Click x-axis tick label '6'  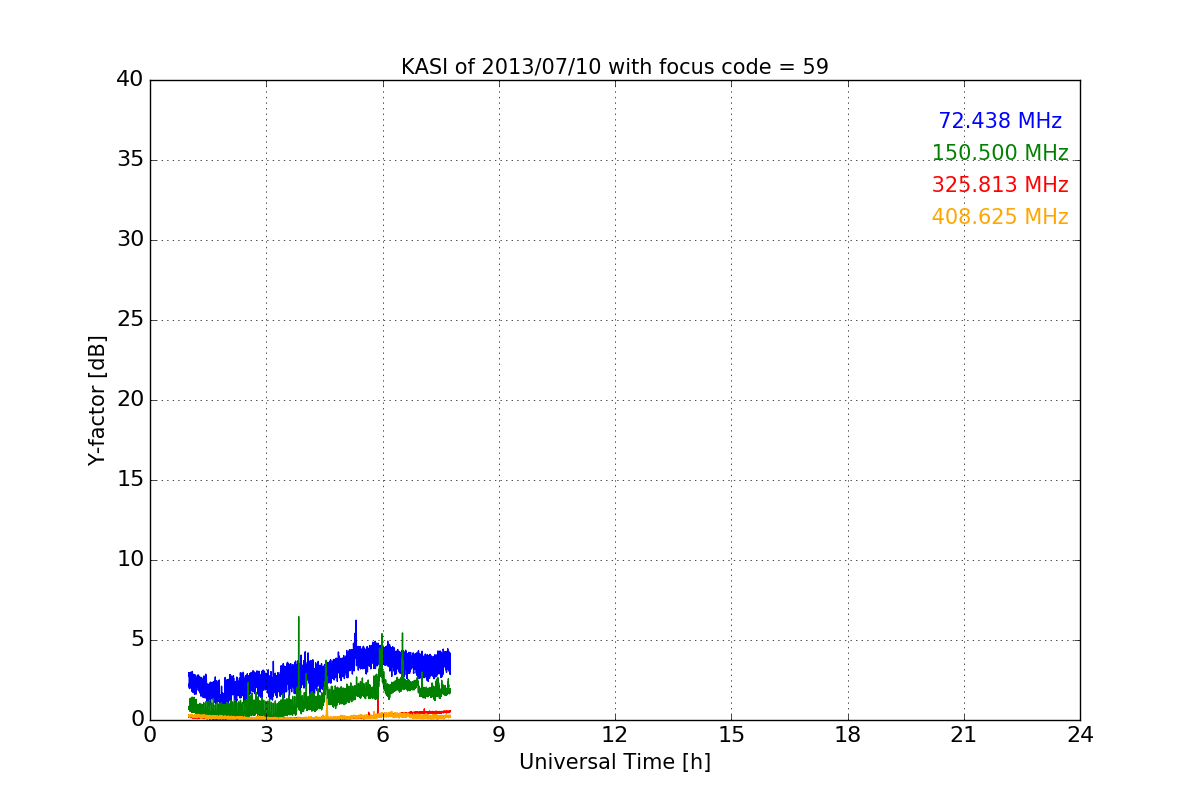coord(382,735)
